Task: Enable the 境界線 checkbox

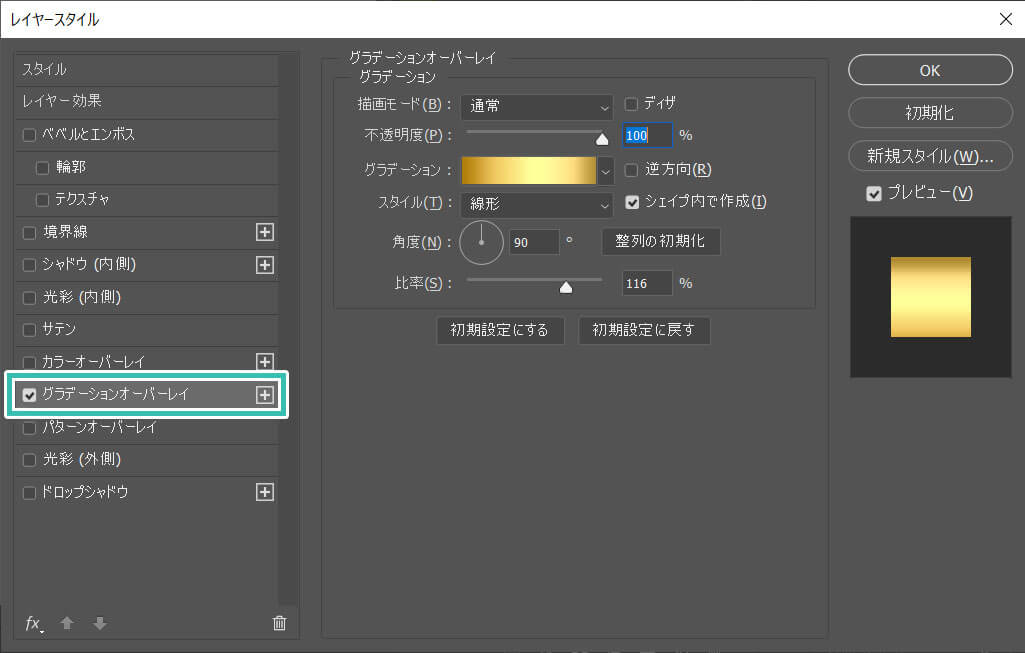Action: pos(29,233)
